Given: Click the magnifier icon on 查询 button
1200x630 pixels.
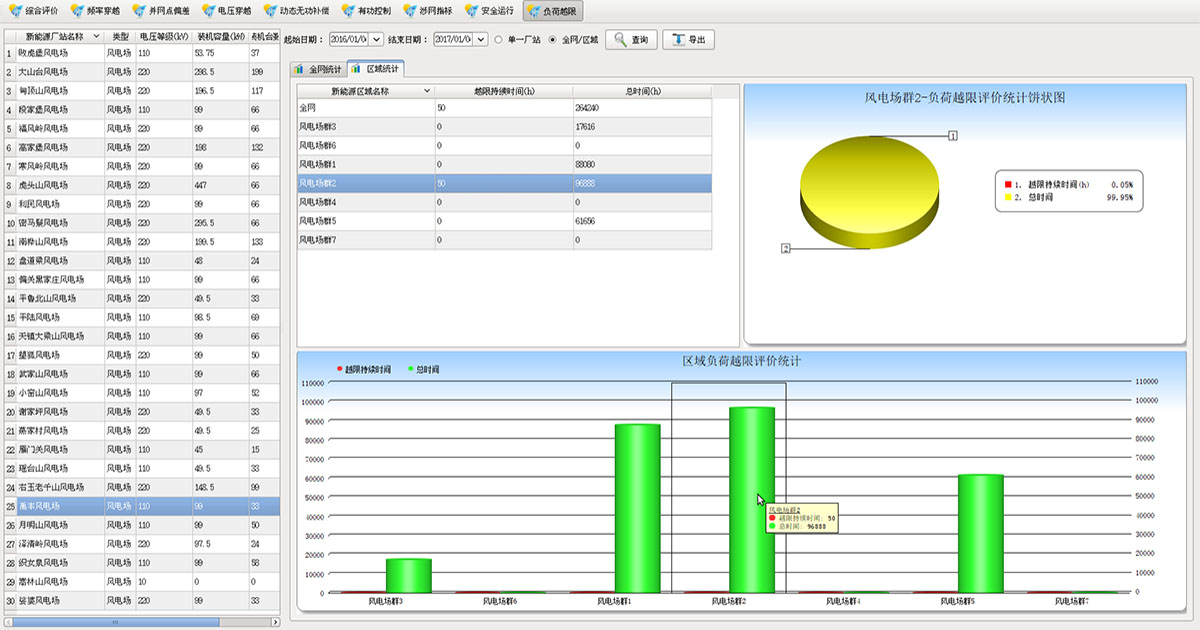Looking at the screenshot, I should pyautogui.click(x=620, y=40).
